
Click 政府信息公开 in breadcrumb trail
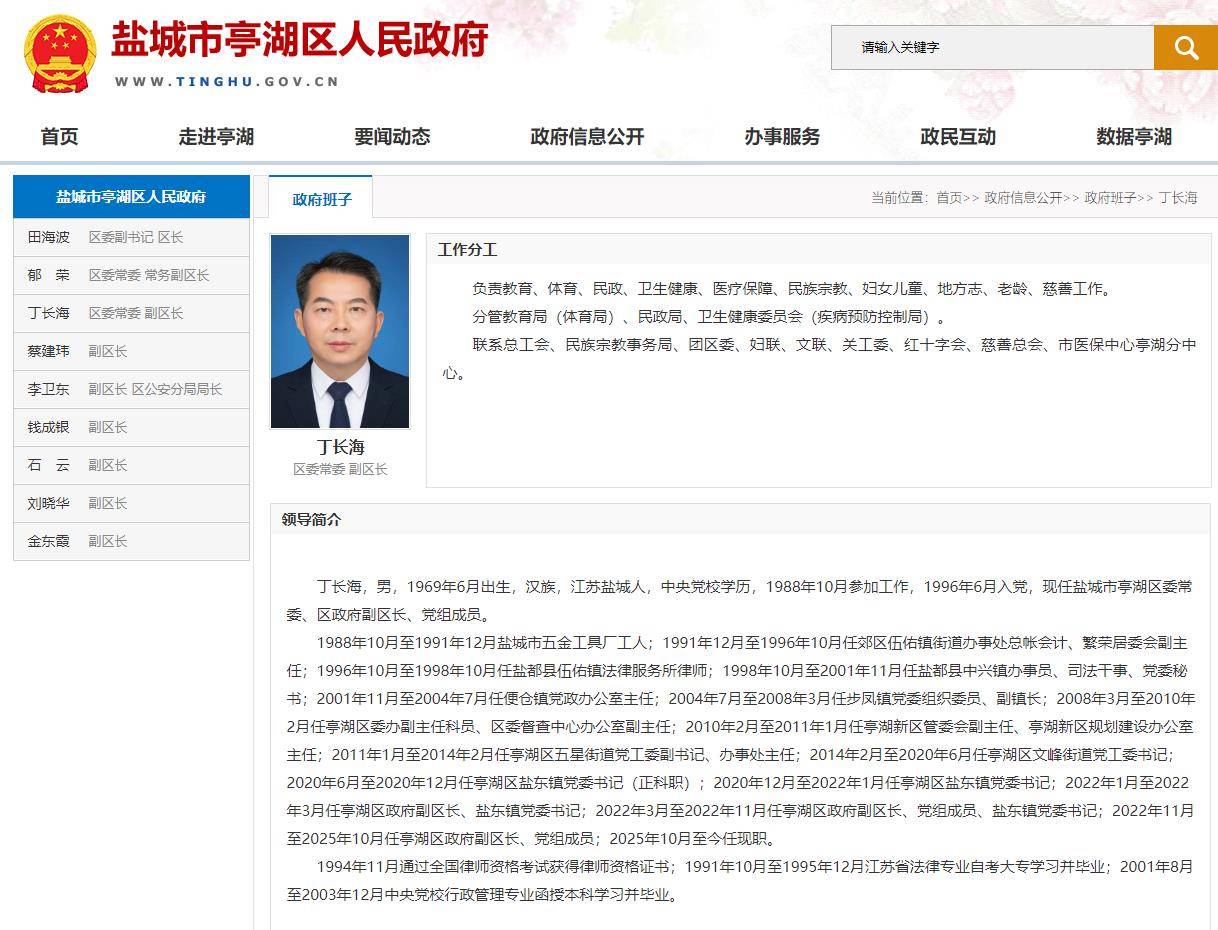[1023, 198]
